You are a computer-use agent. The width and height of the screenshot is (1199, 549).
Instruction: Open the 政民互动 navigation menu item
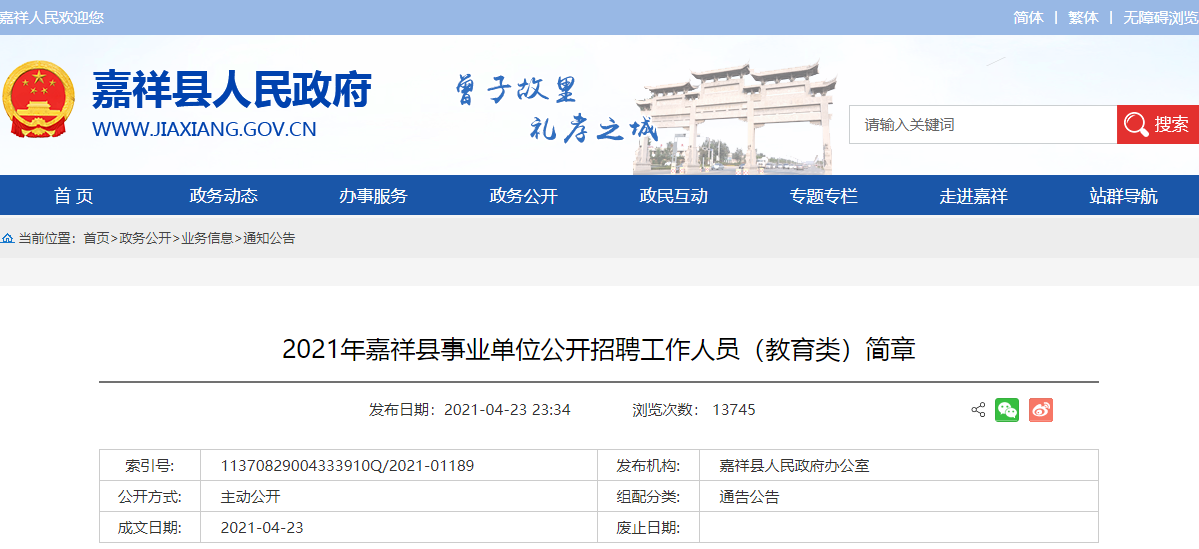pyautogui.click(x=674, y=197)
